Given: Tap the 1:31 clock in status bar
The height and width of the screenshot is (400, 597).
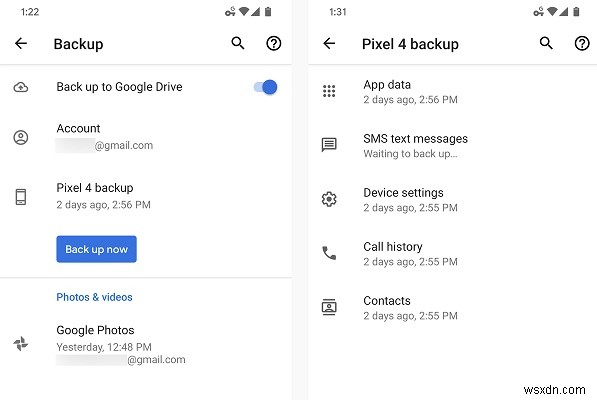Looking at the screenshot, I should [x=338, y=12].
